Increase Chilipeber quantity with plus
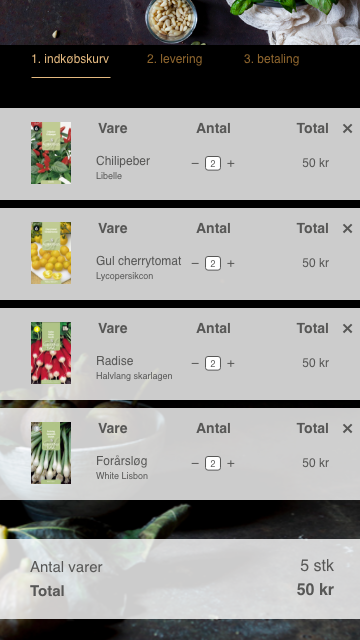The width and height of the screenshot is (360, 640). point(231,164)
